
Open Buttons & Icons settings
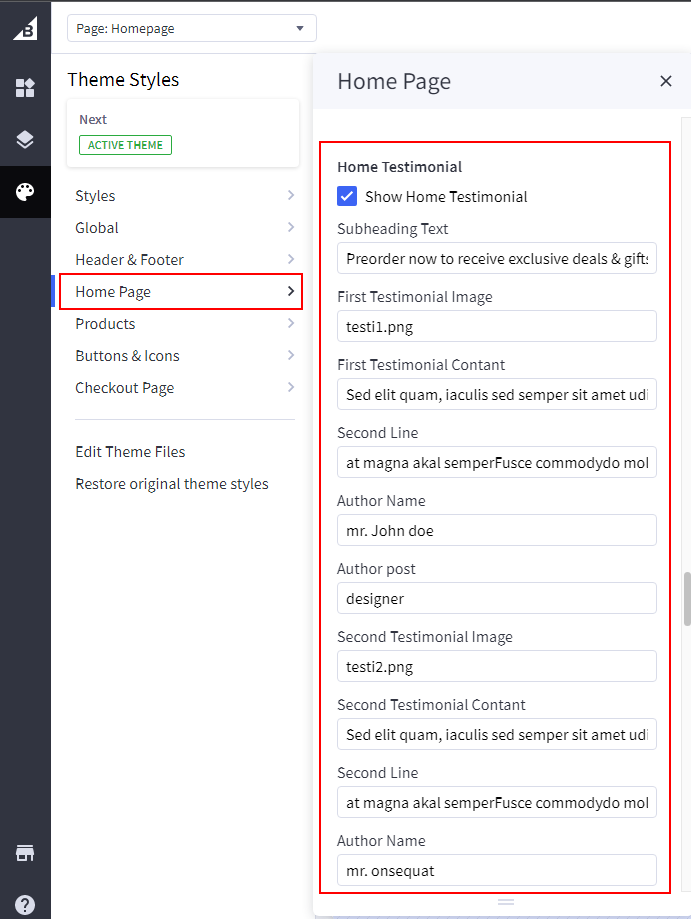click(x=185, y=356)
